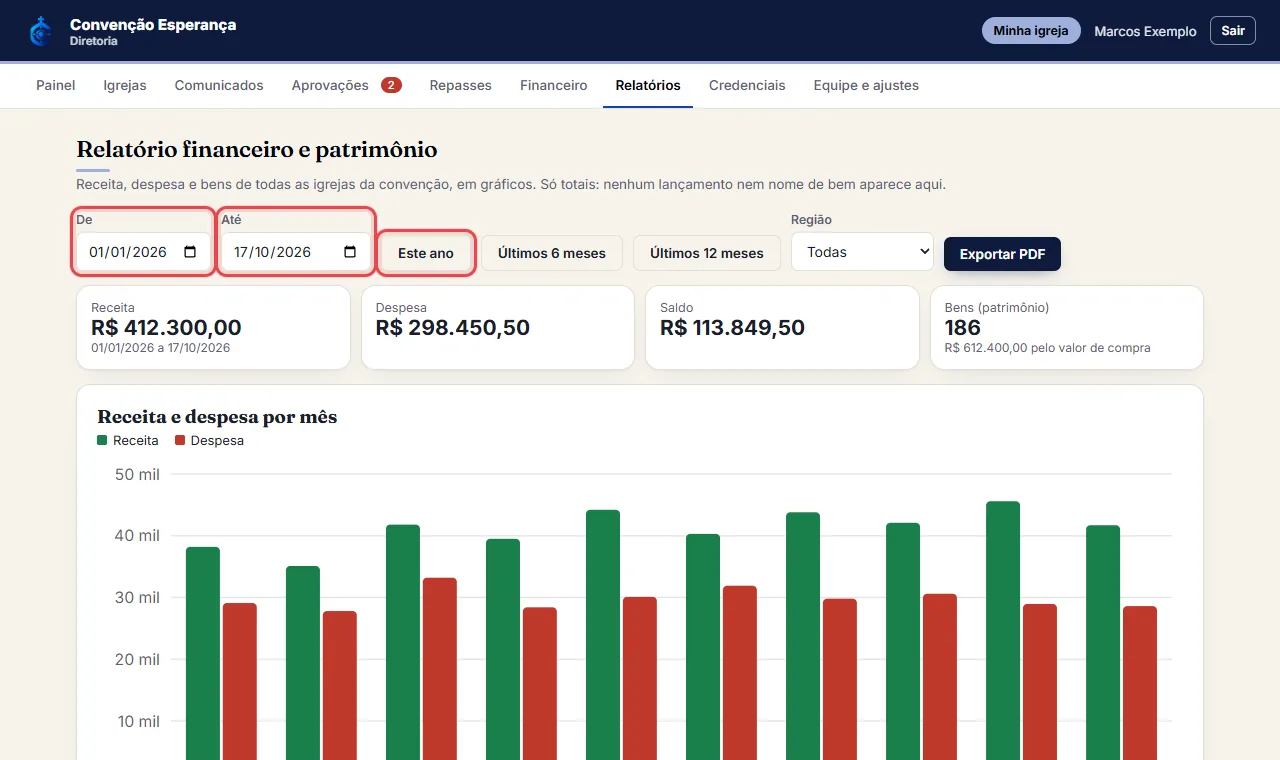This screenshot has width=1280, height=760.
Task: Click the Minha igreja button
Action: click(x=1031, y=31)
